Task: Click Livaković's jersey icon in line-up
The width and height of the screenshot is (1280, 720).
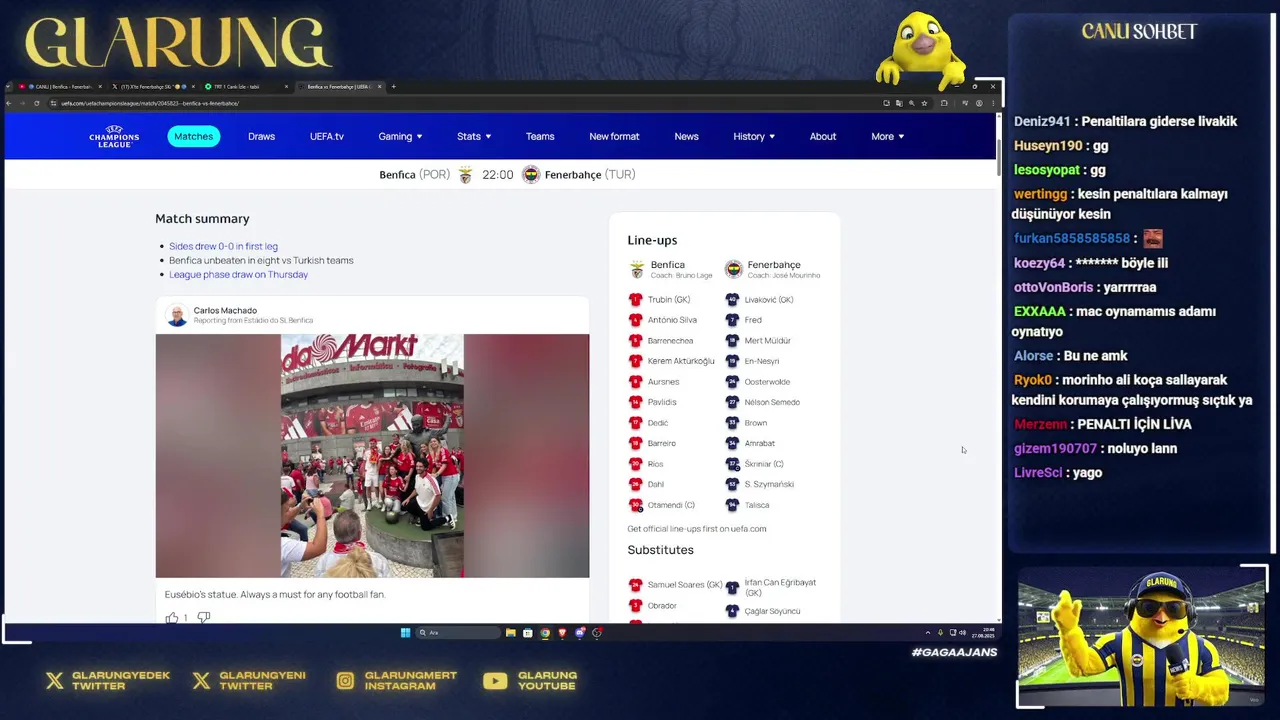Action: coord(733,299)
